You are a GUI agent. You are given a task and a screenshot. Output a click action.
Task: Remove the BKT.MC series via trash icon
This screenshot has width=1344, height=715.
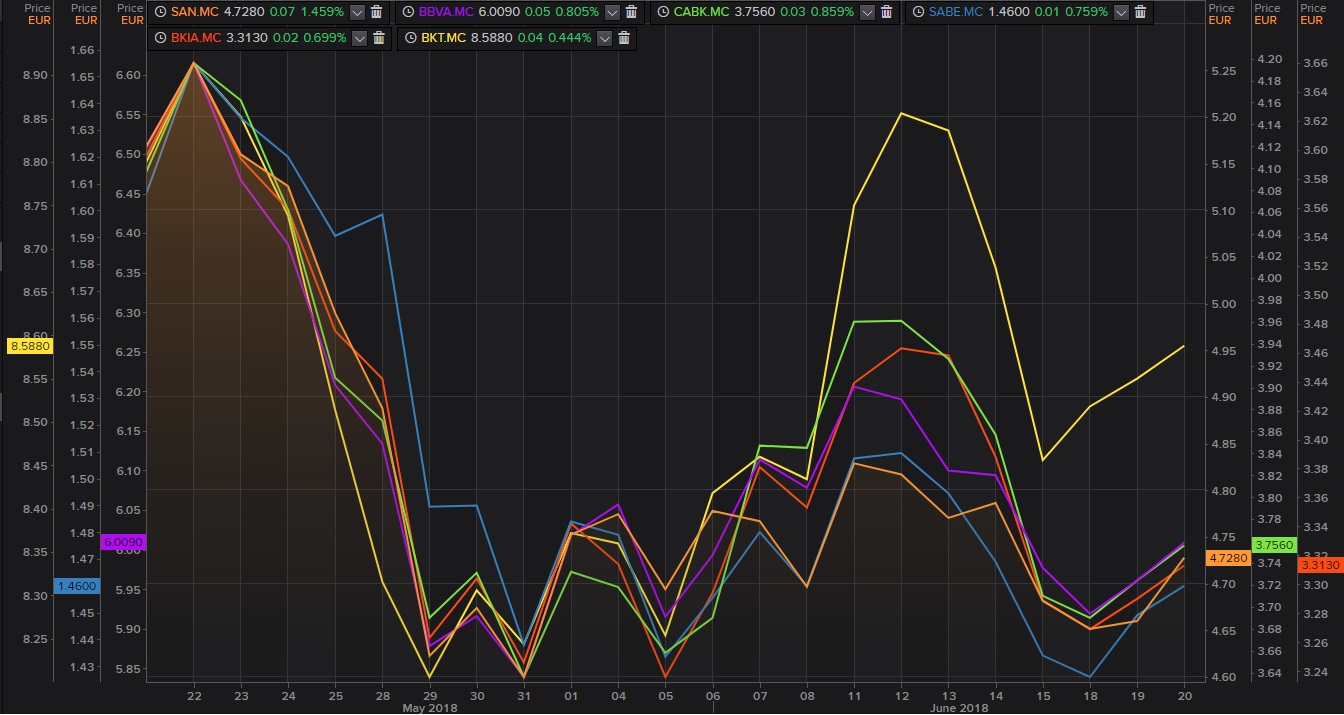(623, 38)
